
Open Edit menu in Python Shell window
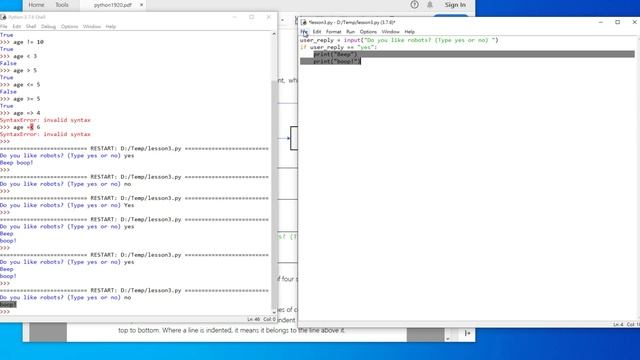coord(16,27)
